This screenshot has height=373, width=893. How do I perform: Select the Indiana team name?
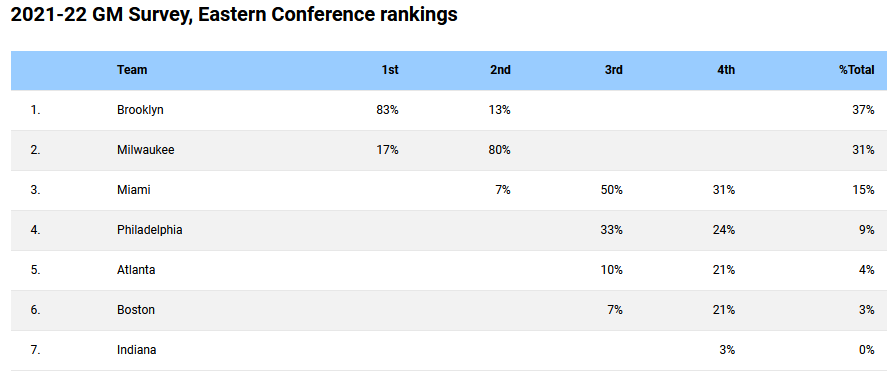point(137,350)
